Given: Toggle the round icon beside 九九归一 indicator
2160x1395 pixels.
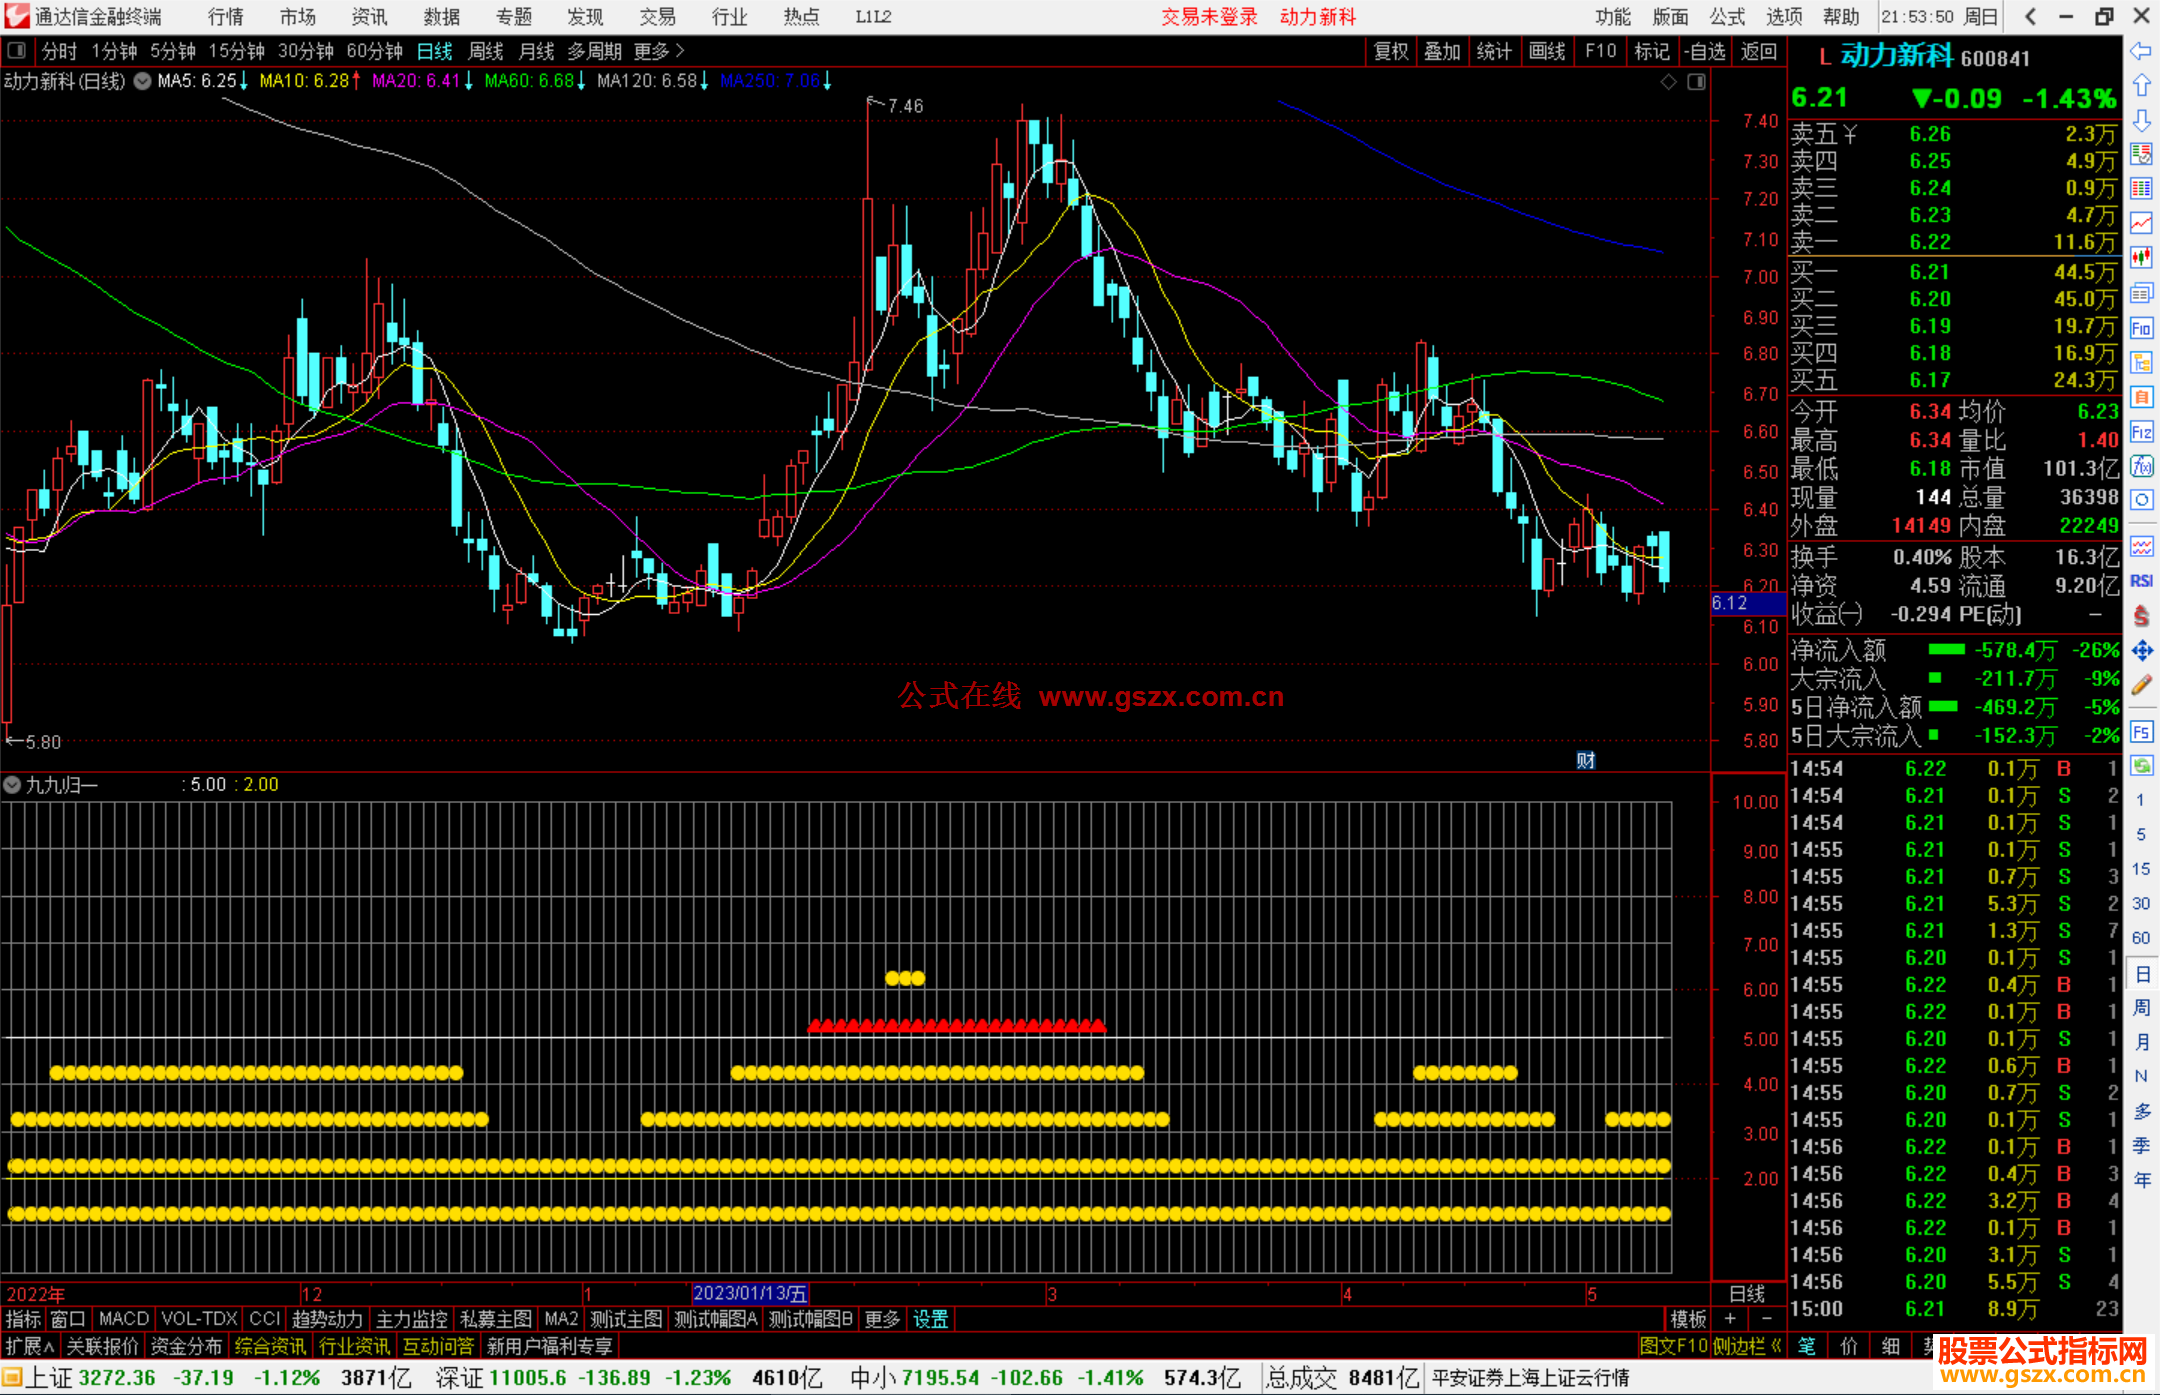Looking at the screenshot, I should point(12,785).
